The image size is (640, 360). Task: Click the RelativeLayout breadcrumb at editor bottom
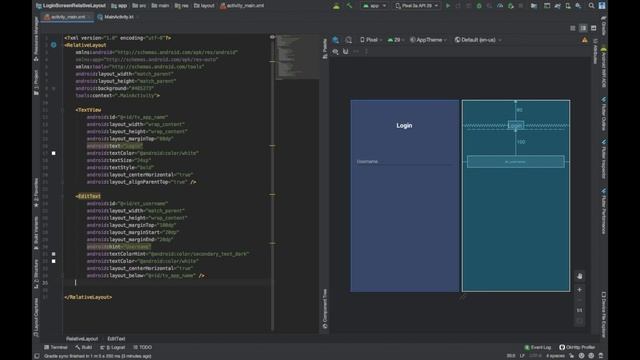[82, 339]
